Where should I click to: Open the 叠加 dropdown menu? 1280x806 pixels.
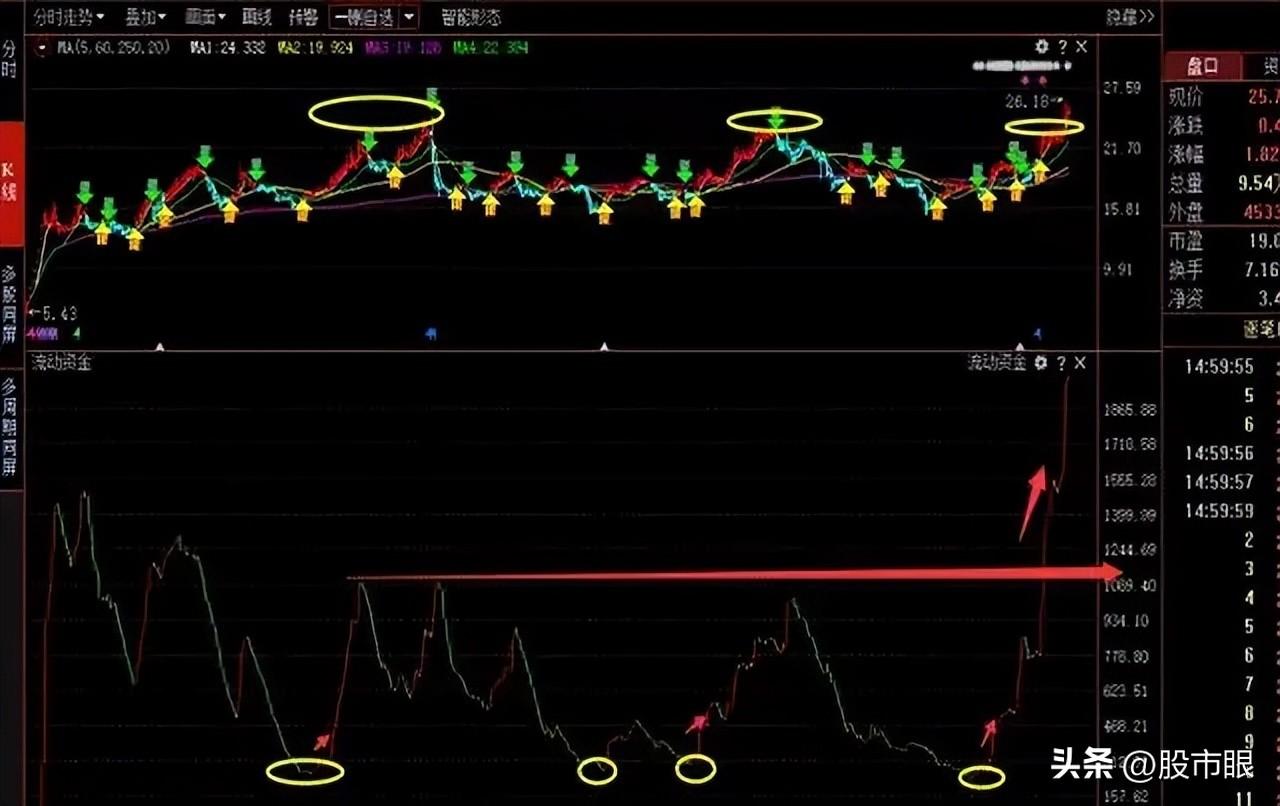click(146, 17)
